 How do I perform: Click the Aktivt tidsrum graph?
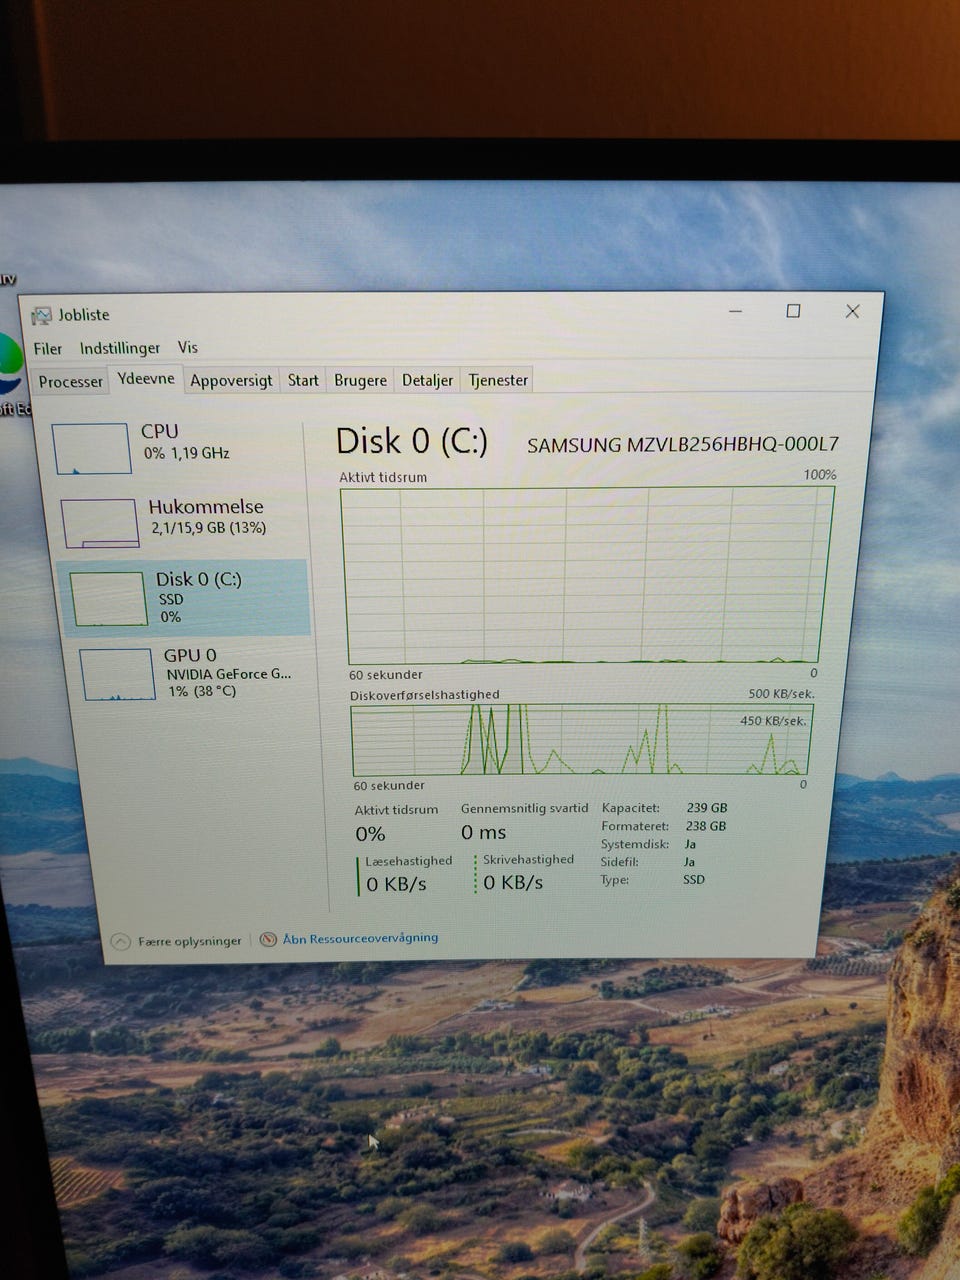588,575
